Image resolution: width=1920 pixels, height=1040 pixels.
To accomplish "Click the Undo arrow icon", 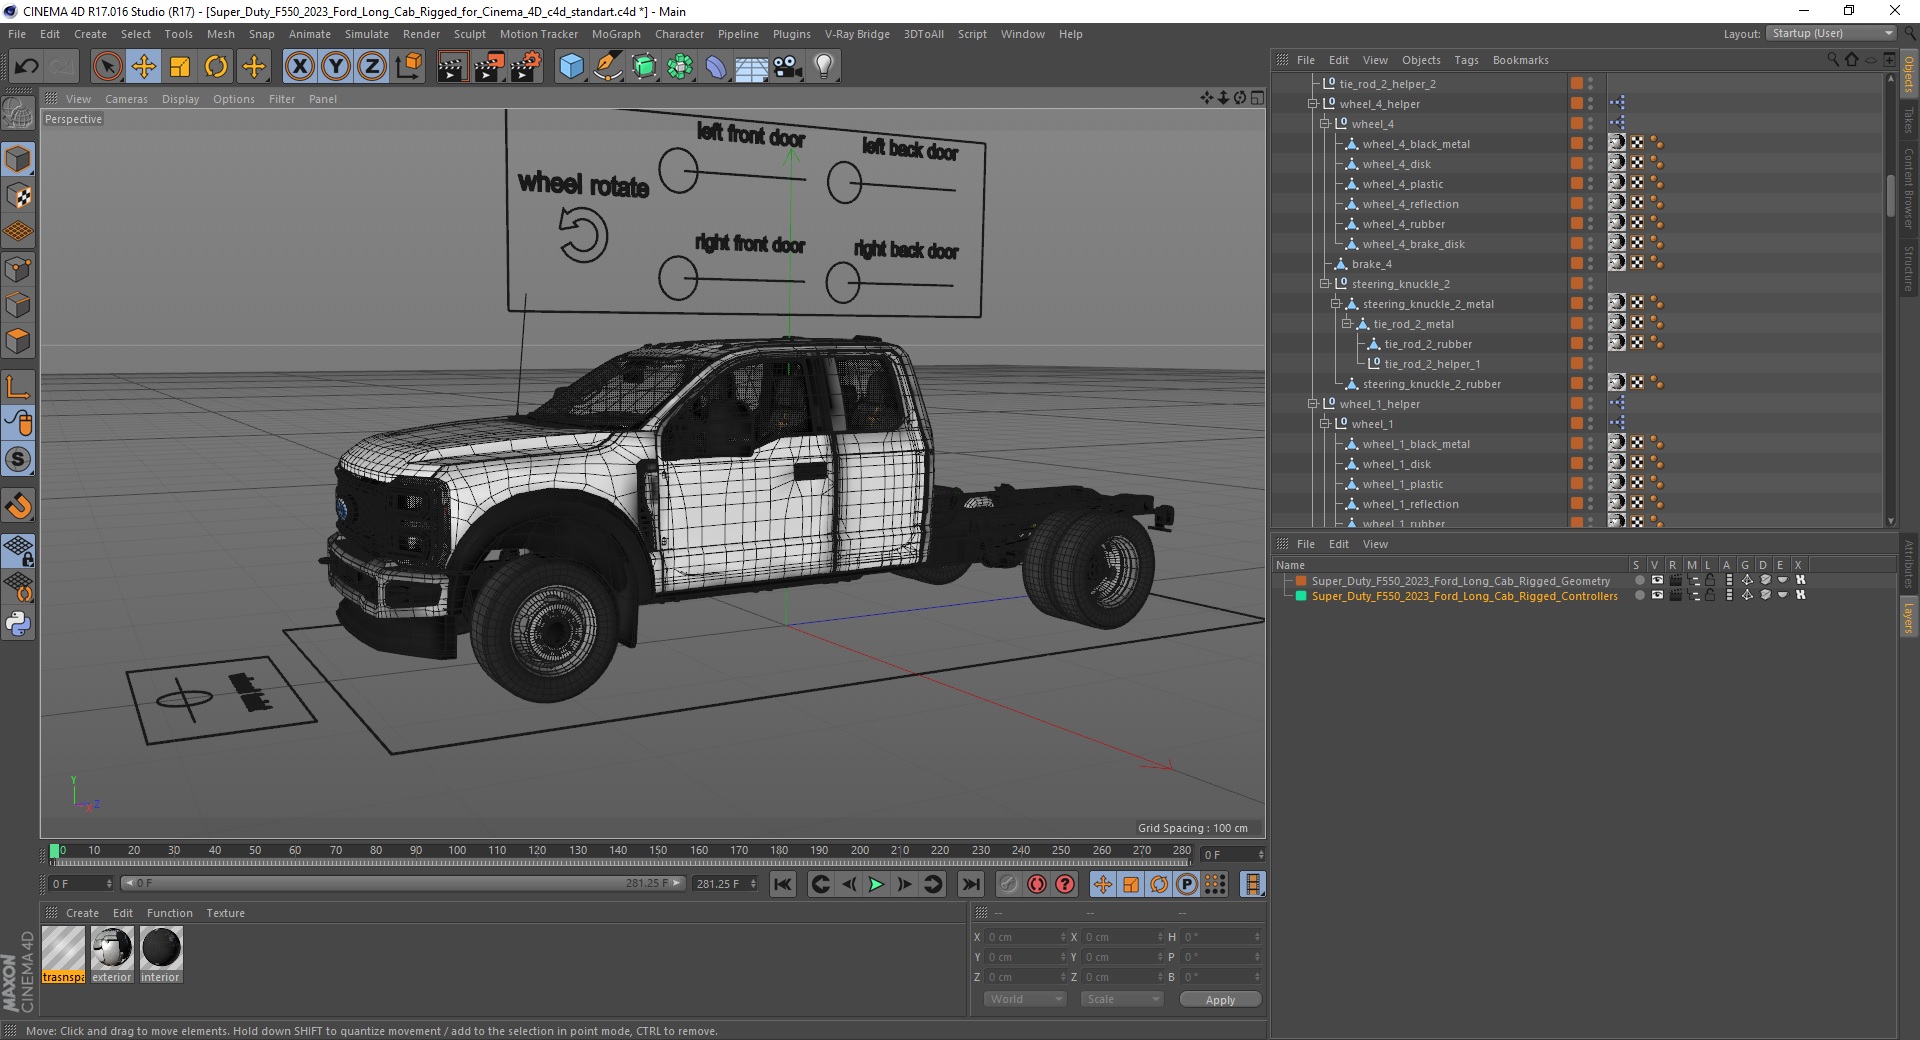I will (26, 67).
